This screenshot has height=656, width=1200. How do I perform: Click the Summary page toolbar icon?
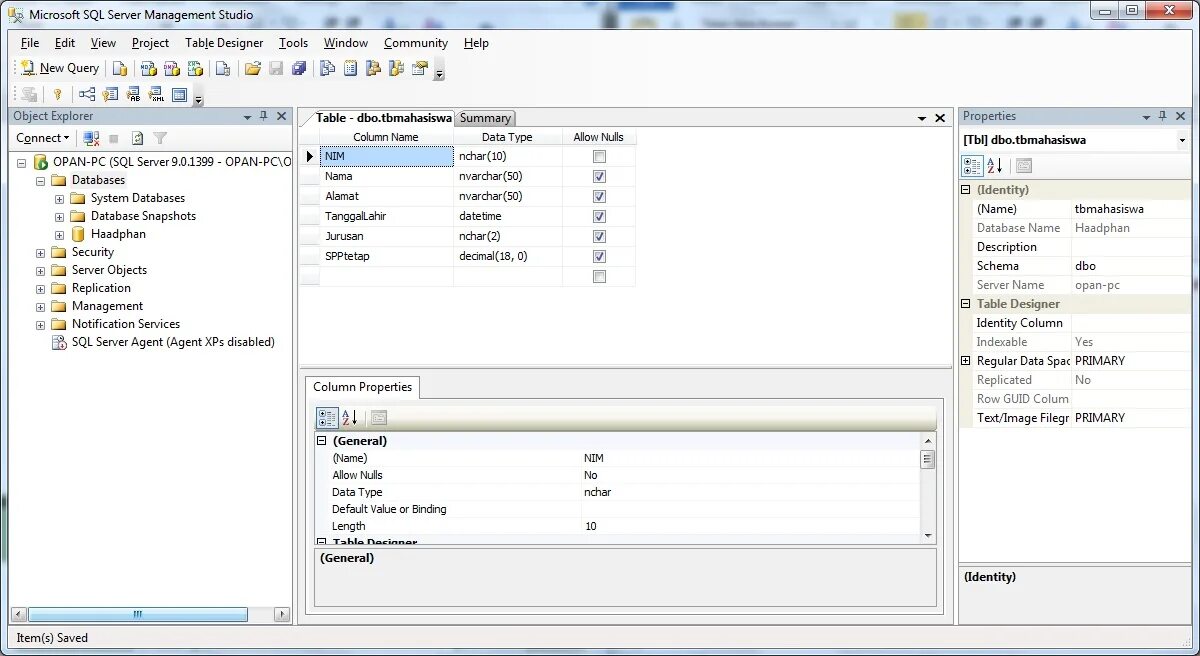351,68
